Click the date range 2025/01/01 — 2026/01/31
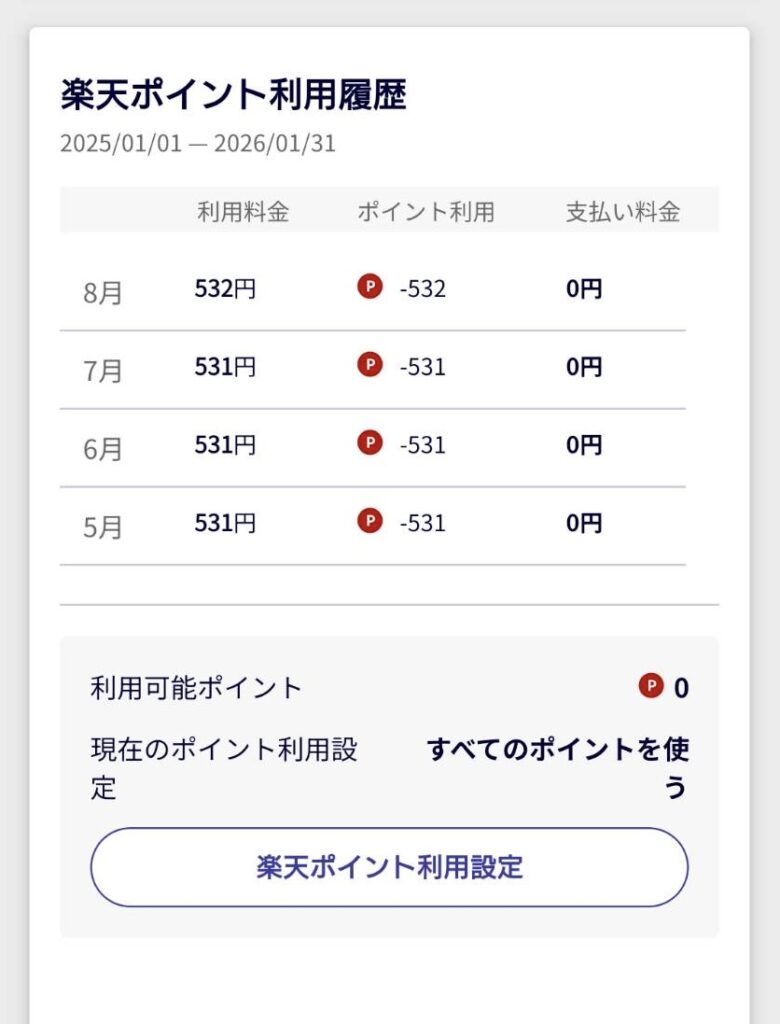Screen dimensions: 780x1024 (x=198, y=144)
